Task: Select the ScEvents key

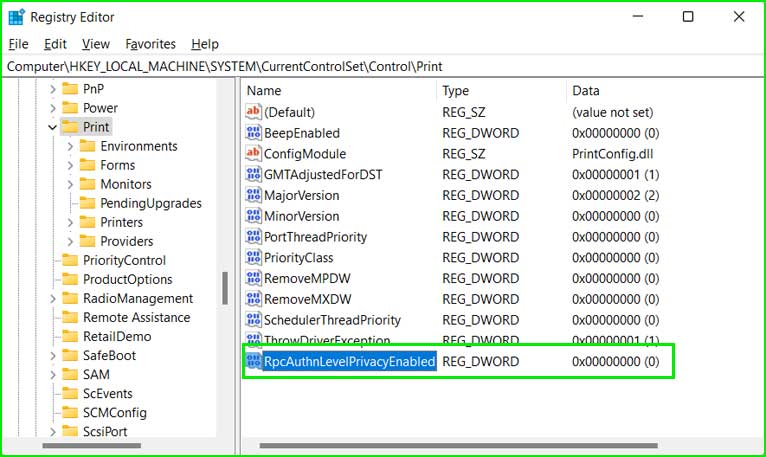Action: (x=107, y=393)
